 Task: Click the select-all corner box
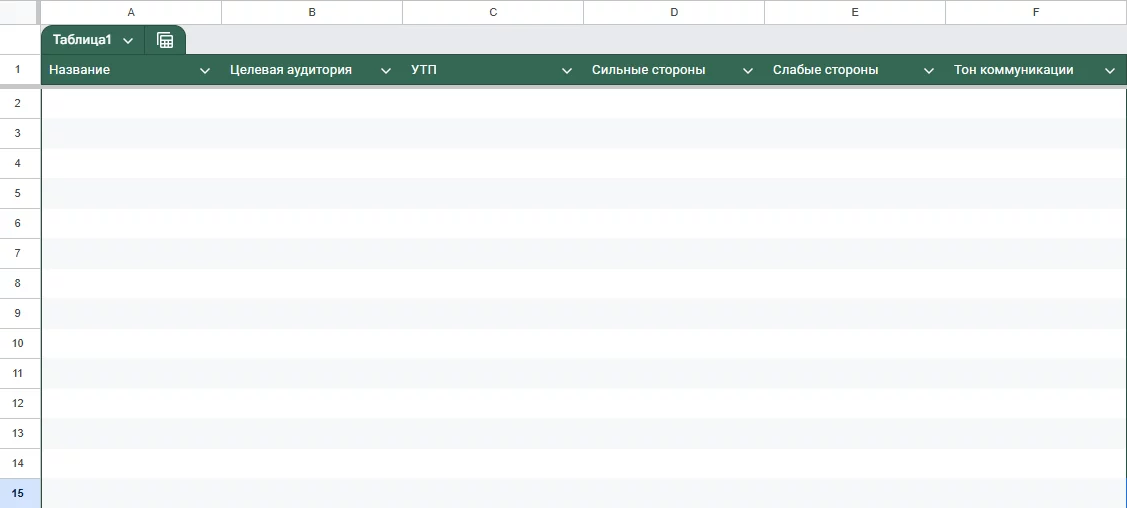point(18,12)
